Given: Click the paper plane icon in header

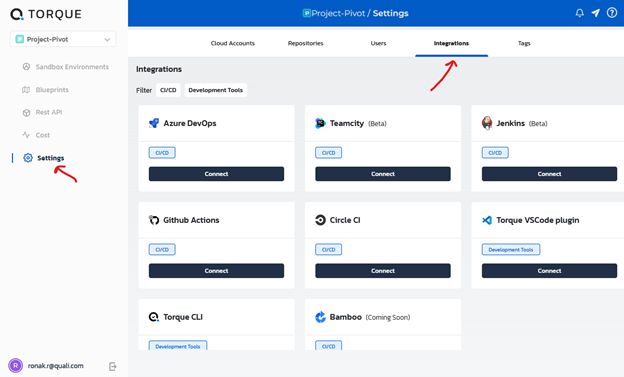Looking at the screenshot, I should click(x=595, y=13).
